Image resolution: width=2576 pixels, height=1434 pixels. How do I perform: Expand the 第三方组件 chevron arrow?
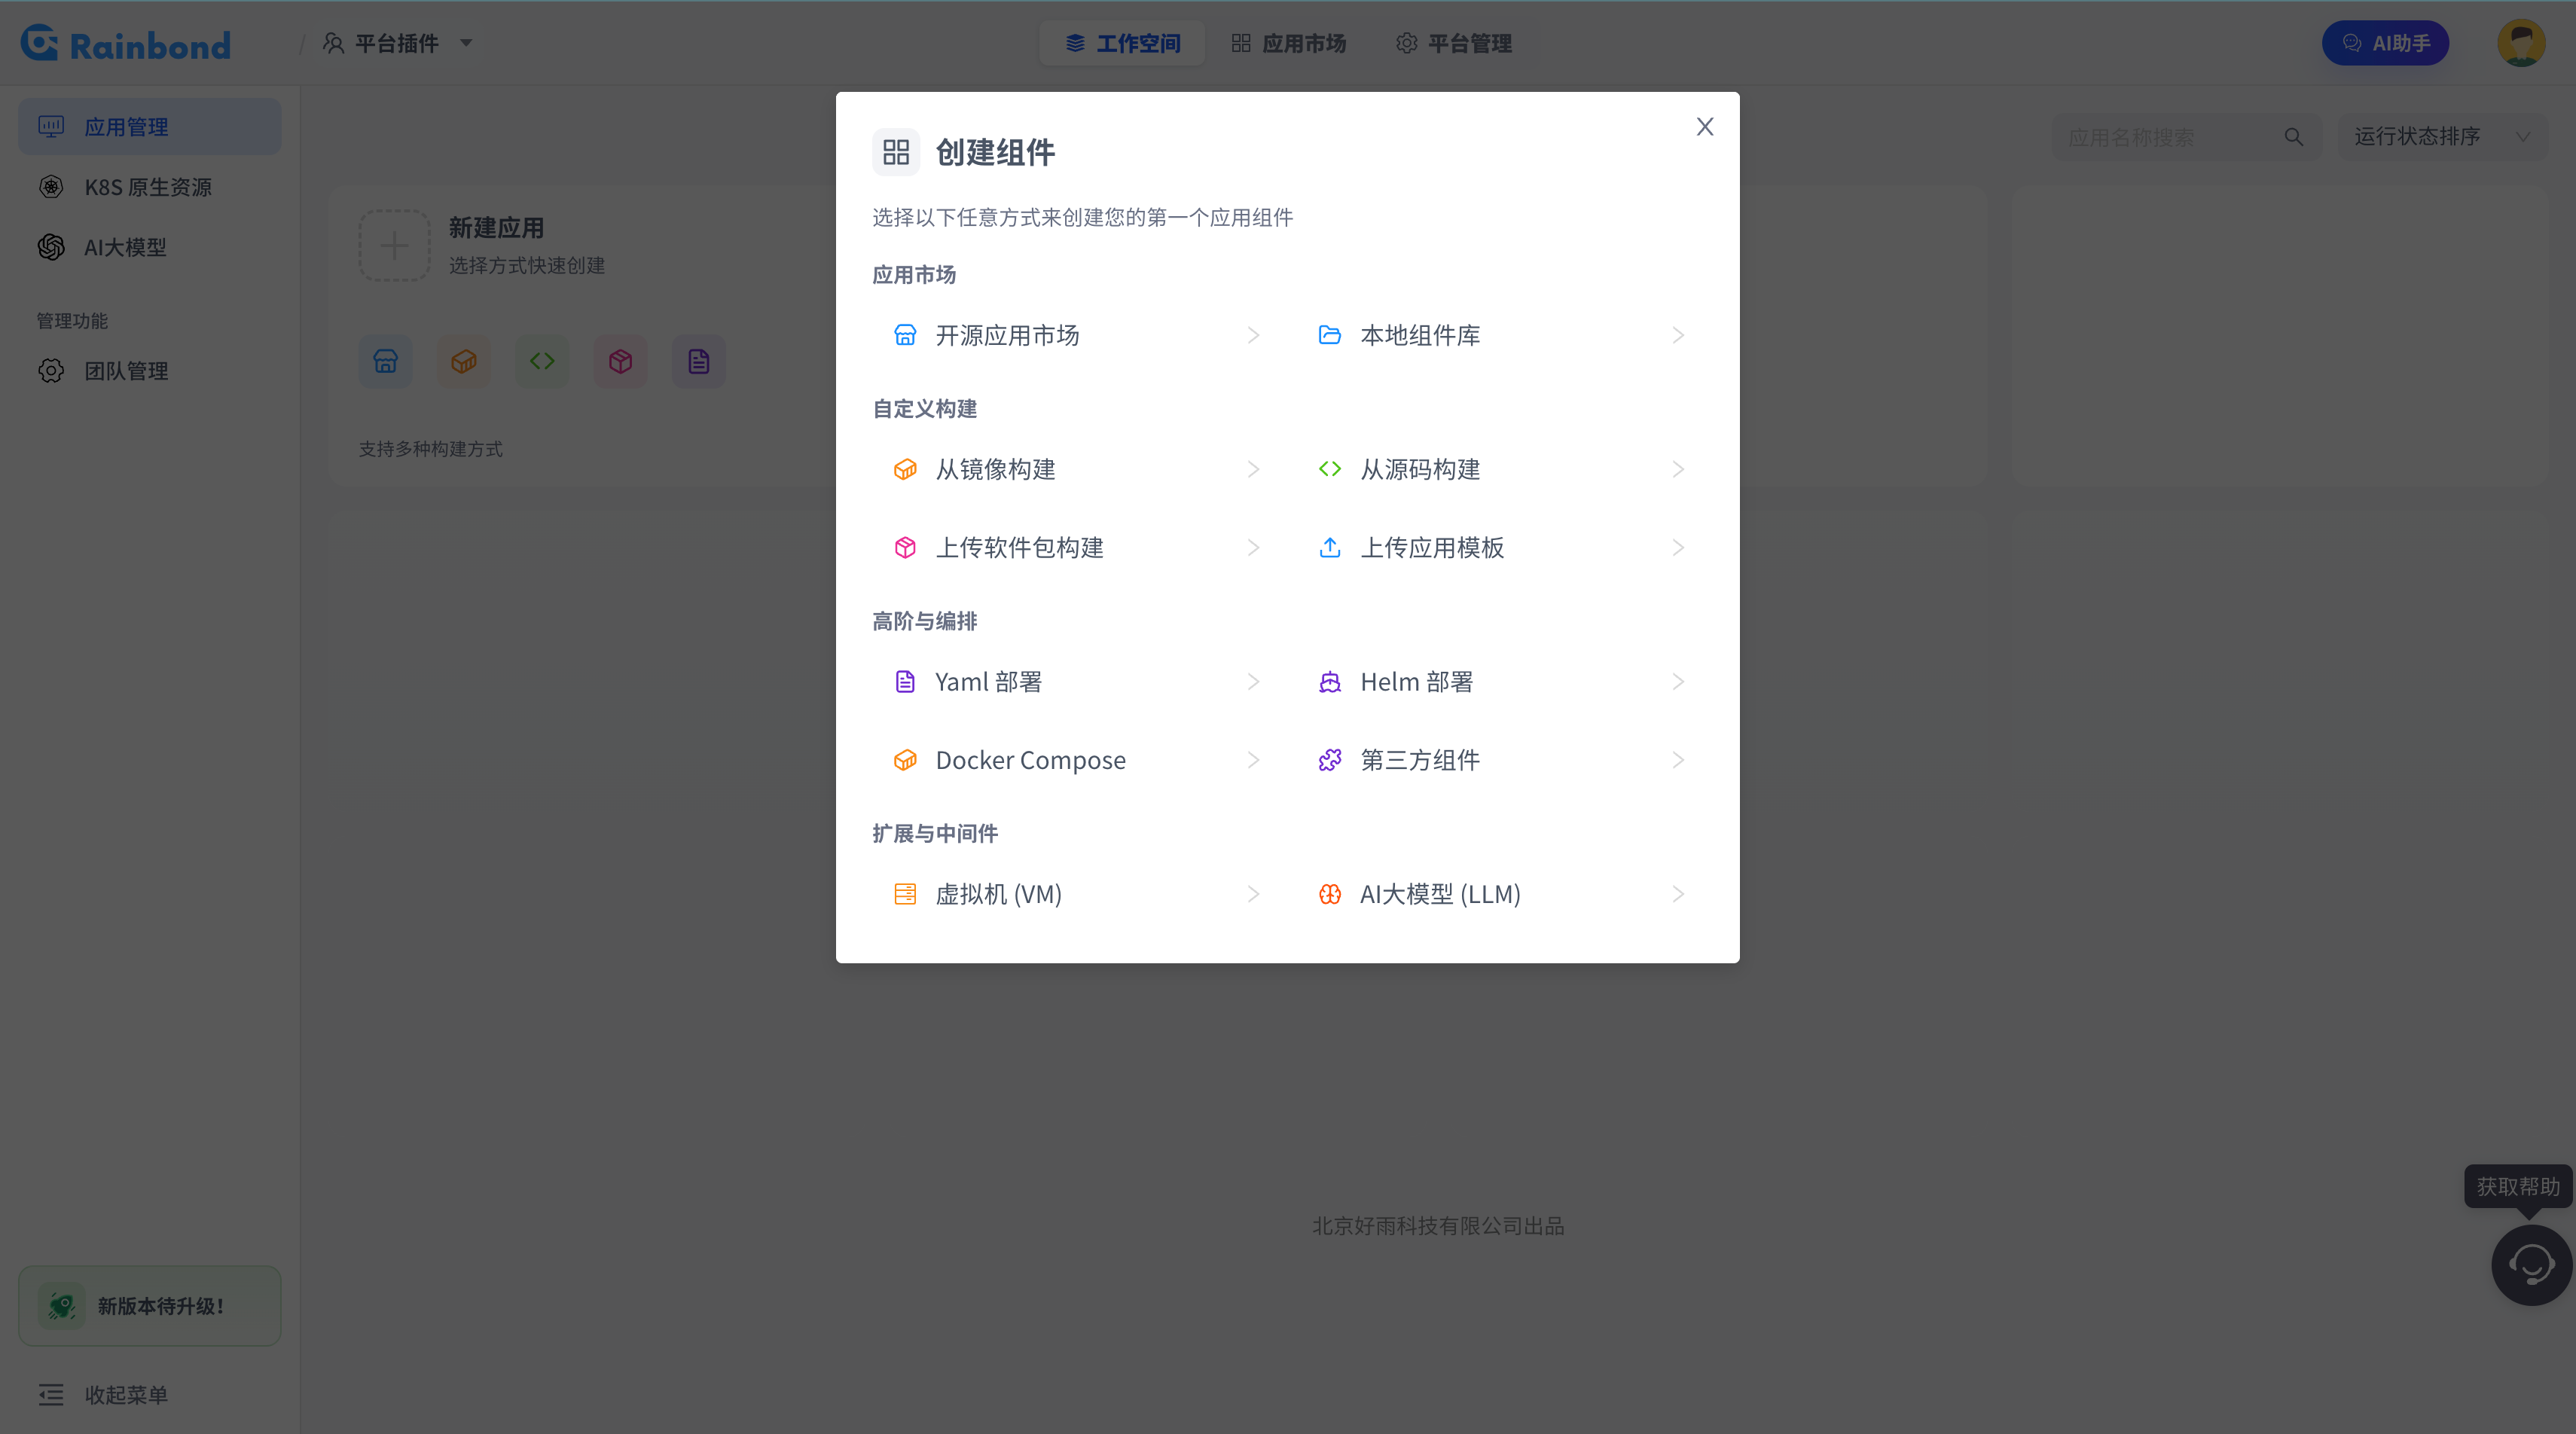[x=1678, y=760]
